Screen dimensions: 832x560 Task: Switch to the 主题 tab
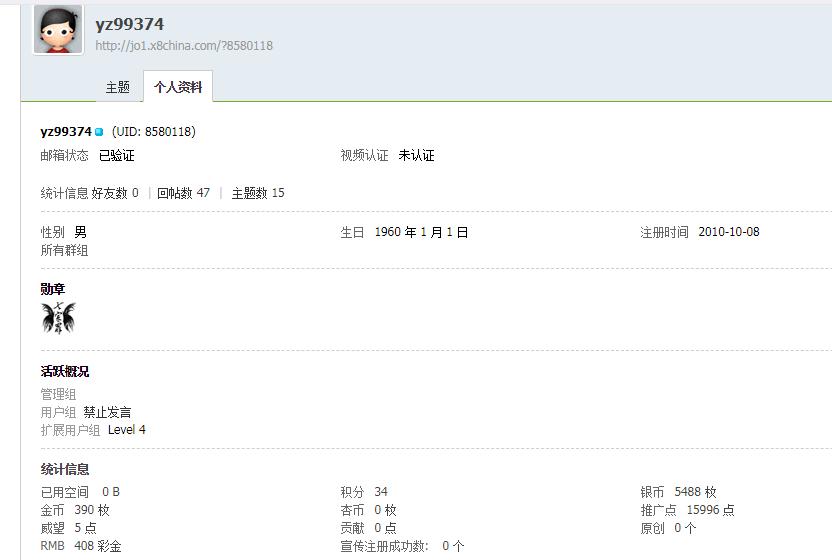(118, 87)
